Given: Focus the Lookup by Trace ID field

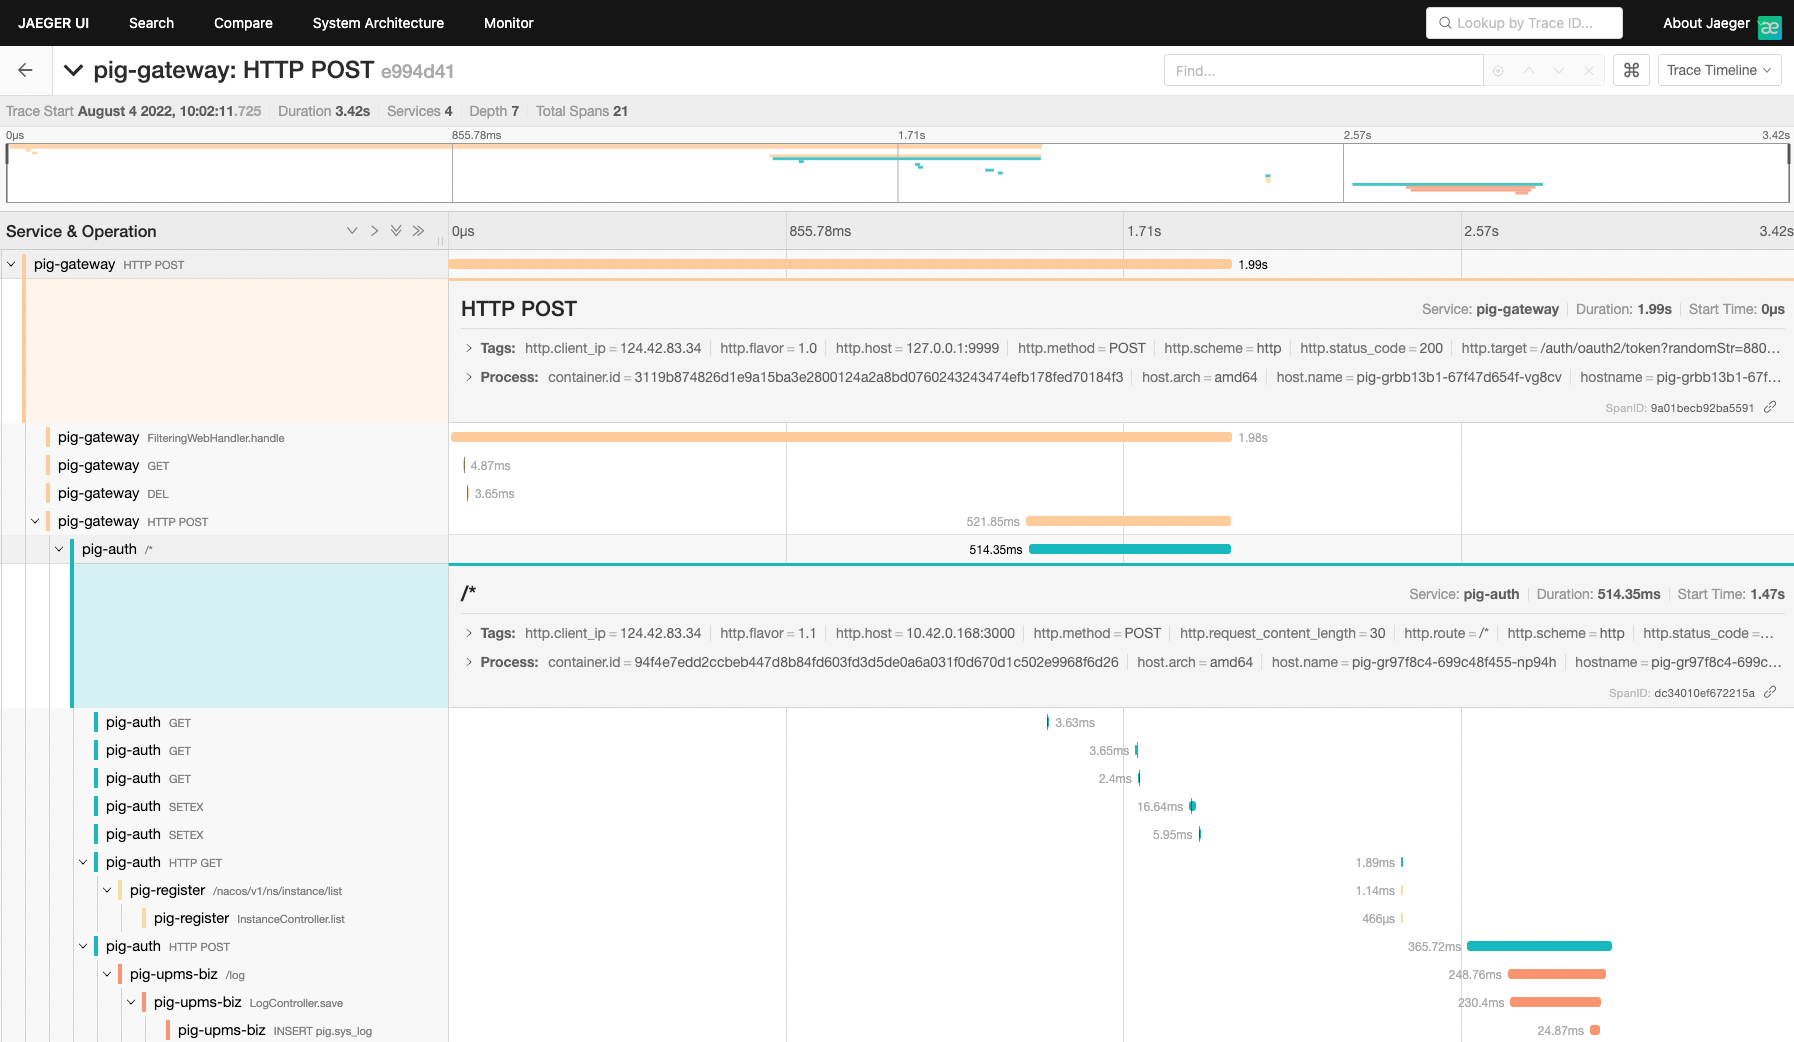Looking at the screenshot, I should click(1524, 23).
